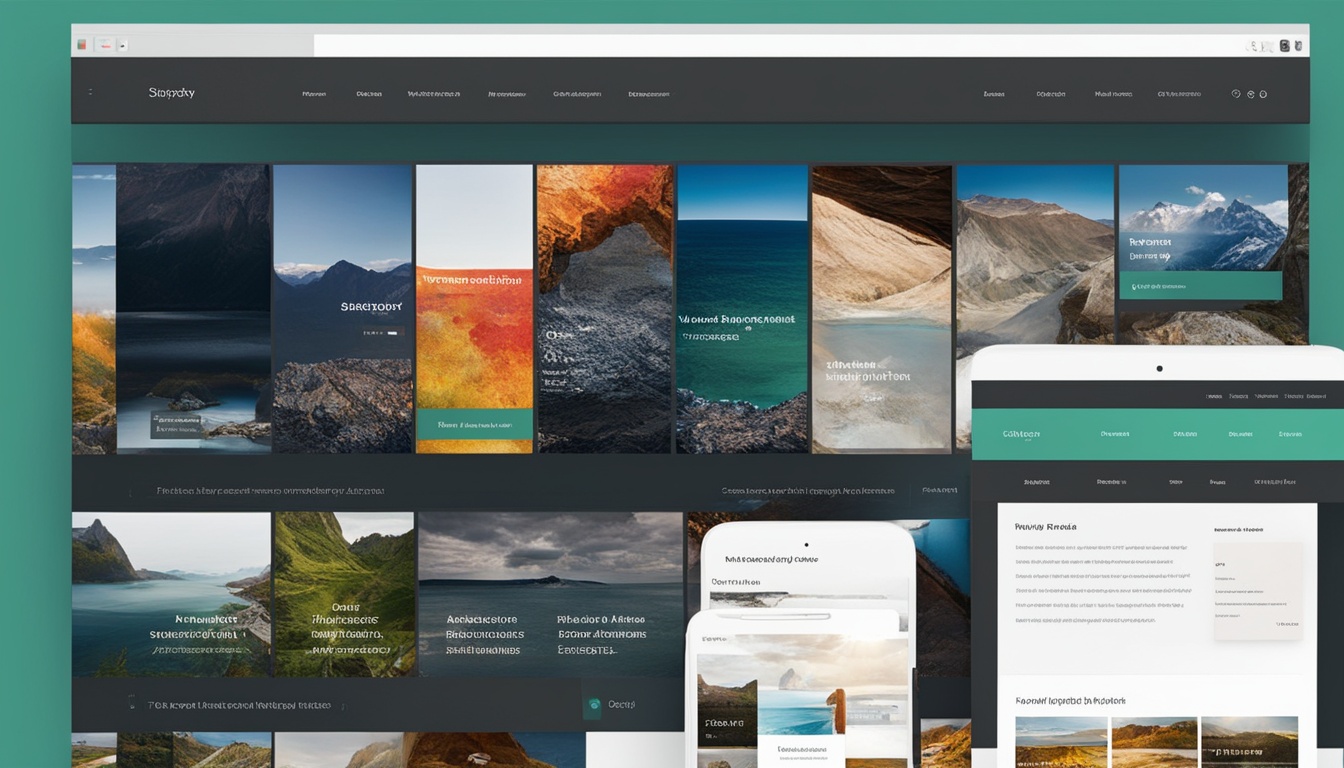Open the cloudy gray sea image
This screenshot has height=768, width=1344.
click(551, 595)
